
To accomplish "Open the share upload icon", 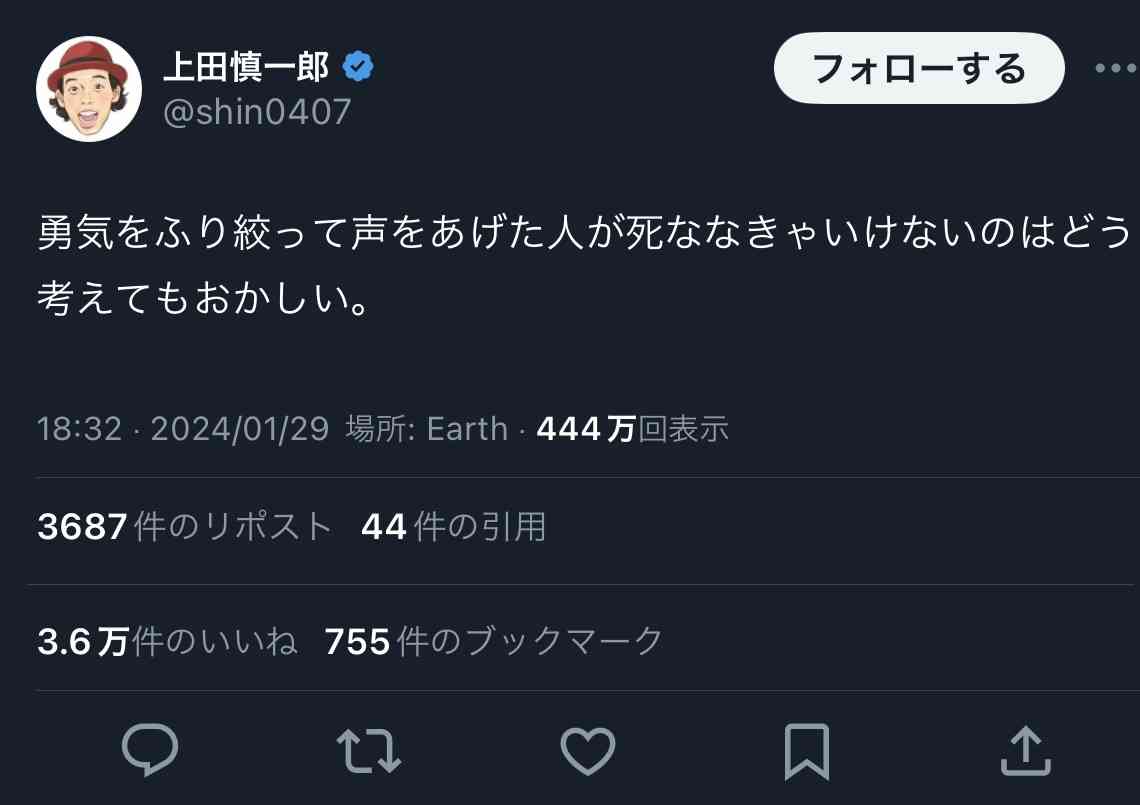I will (x=1026, y=751).
